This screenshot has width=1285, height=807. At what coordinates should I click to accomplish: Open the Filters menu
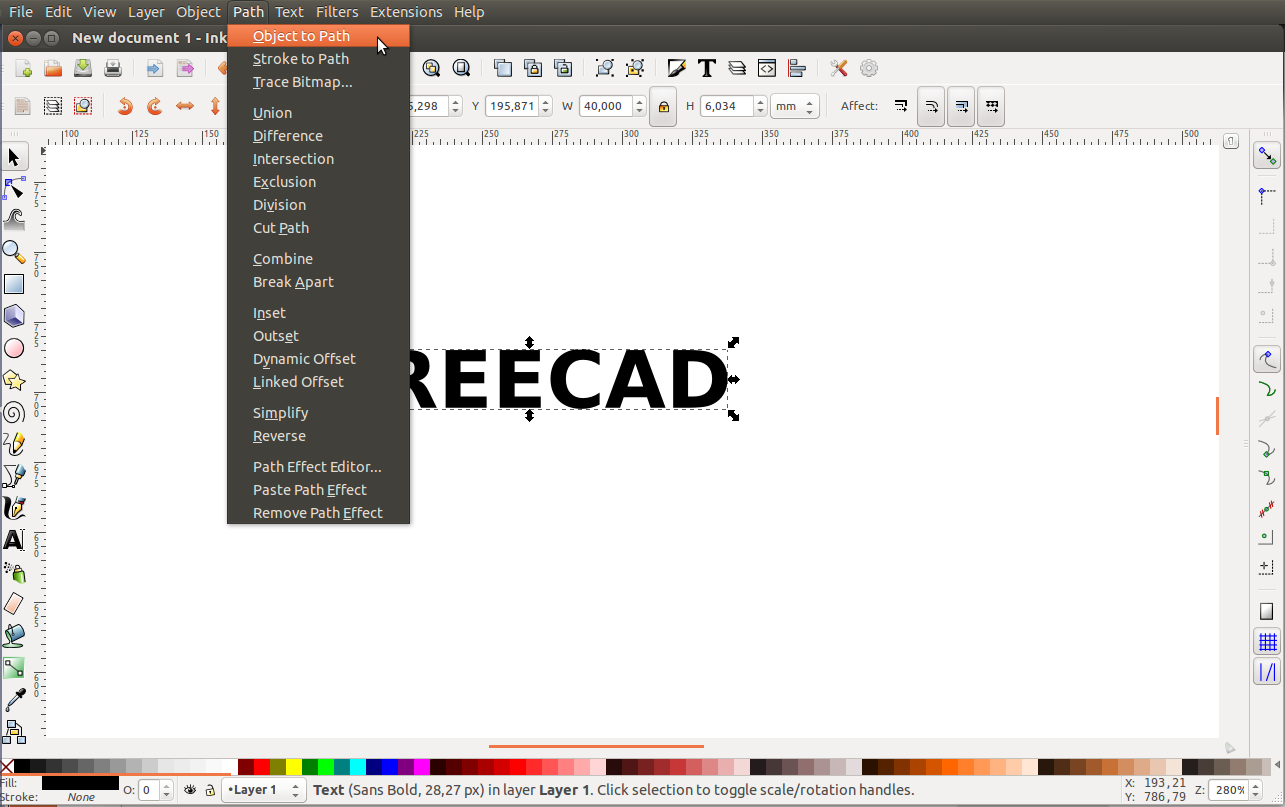pos(336,12)
